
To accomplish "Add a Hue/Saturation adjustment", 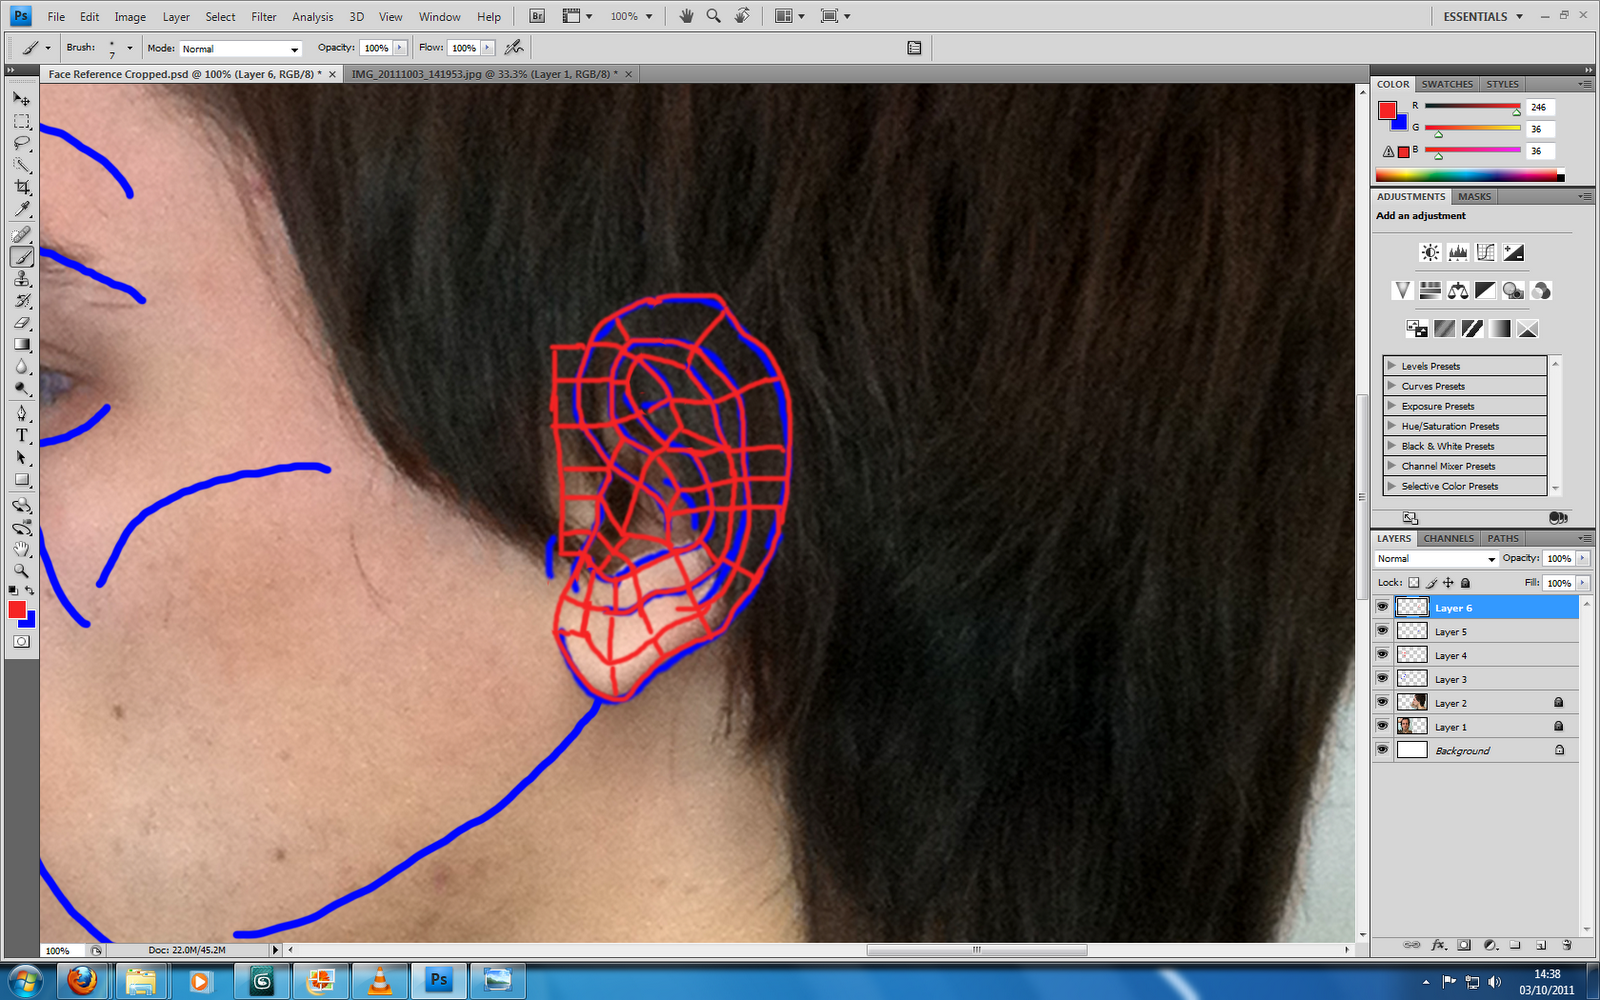I will 1429,290.
